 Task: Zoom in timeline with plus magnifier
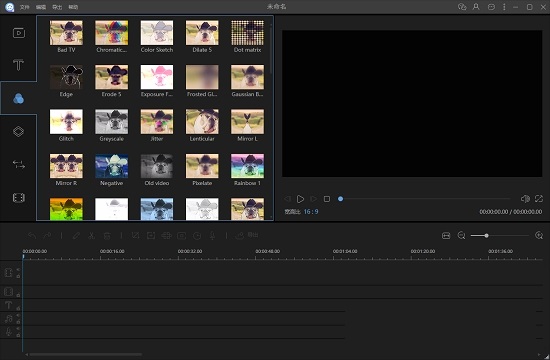539,235
